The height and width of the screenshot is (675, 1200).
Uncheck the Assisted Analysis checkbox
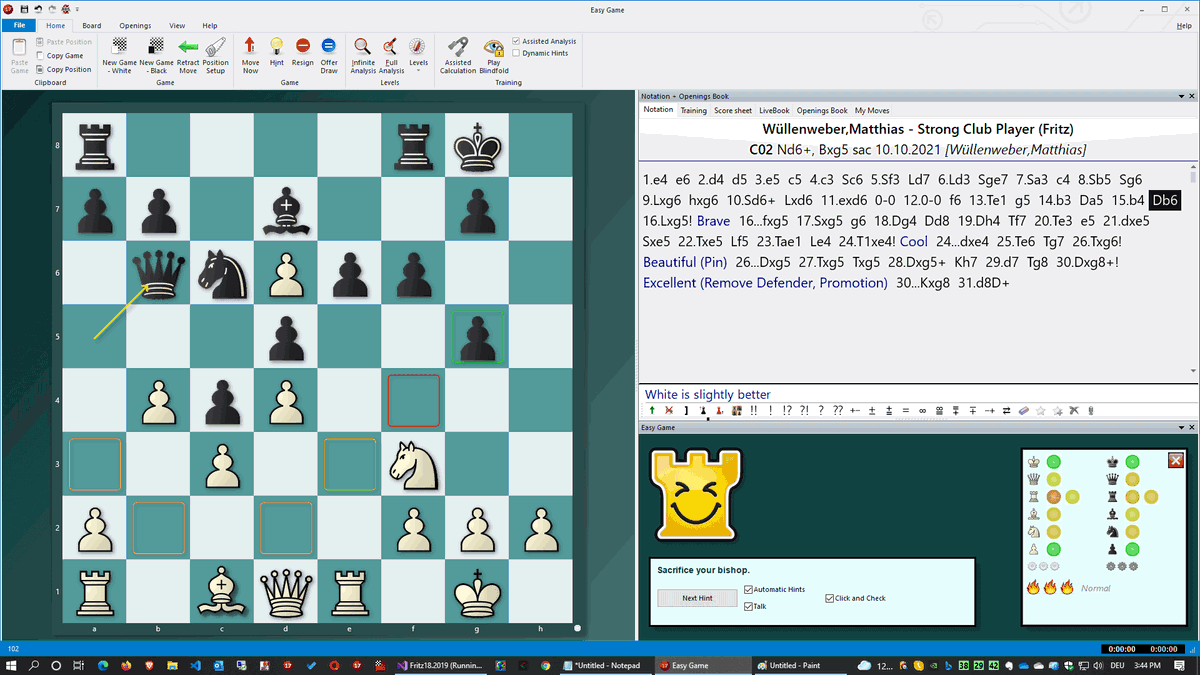coord(516,41)
